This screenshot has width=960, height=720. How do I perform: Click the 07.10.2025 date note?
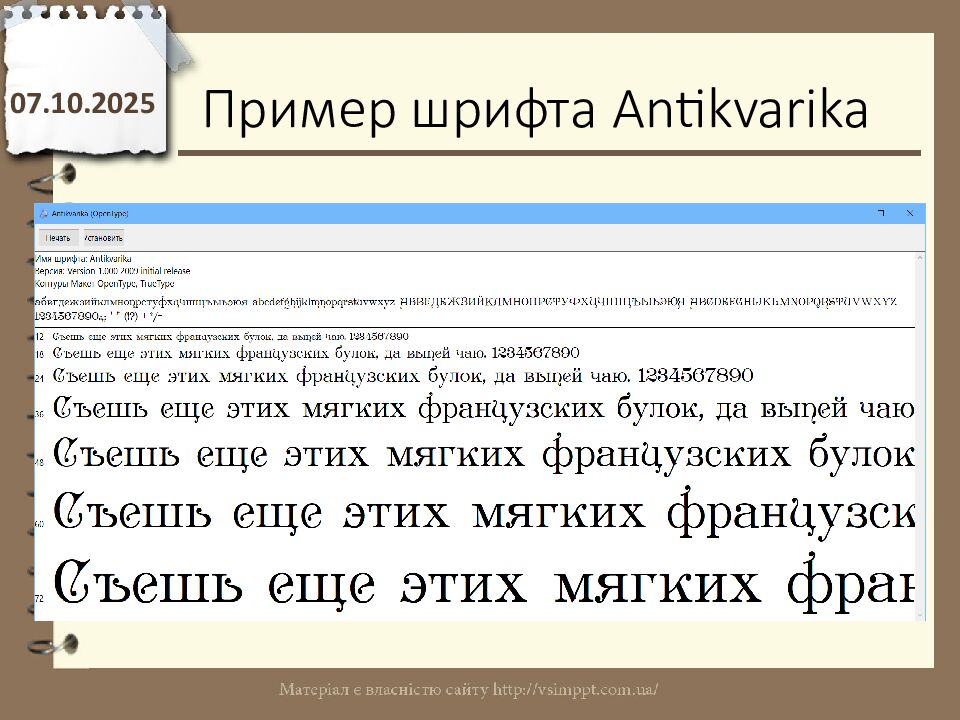tap(84, 102)
